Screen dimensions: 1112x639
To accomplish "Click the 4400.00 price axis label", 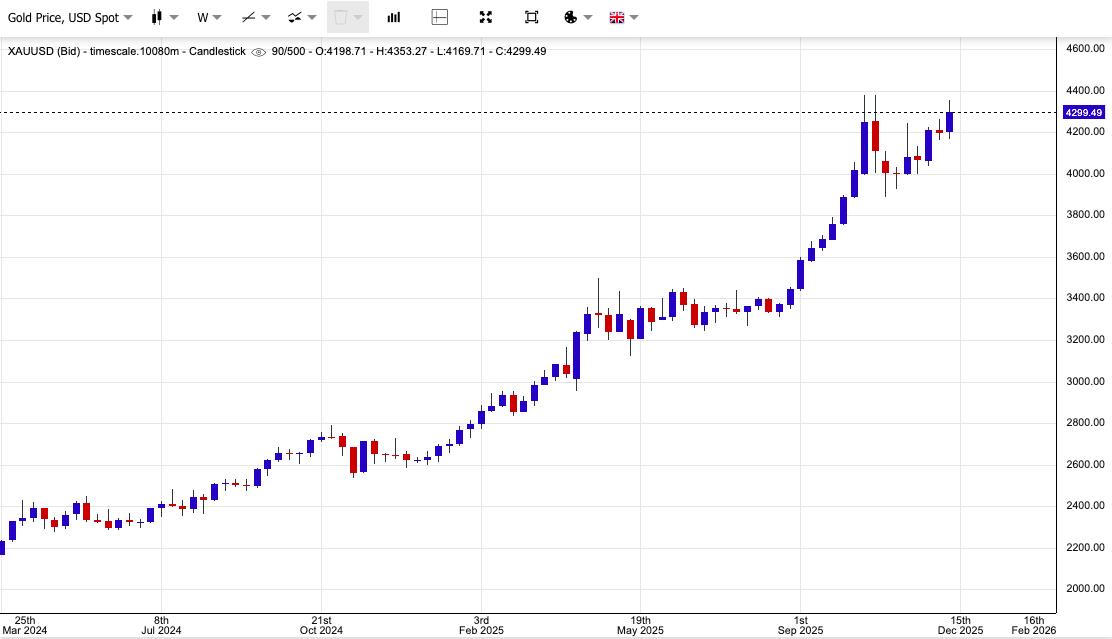I will coord(1084,90).
